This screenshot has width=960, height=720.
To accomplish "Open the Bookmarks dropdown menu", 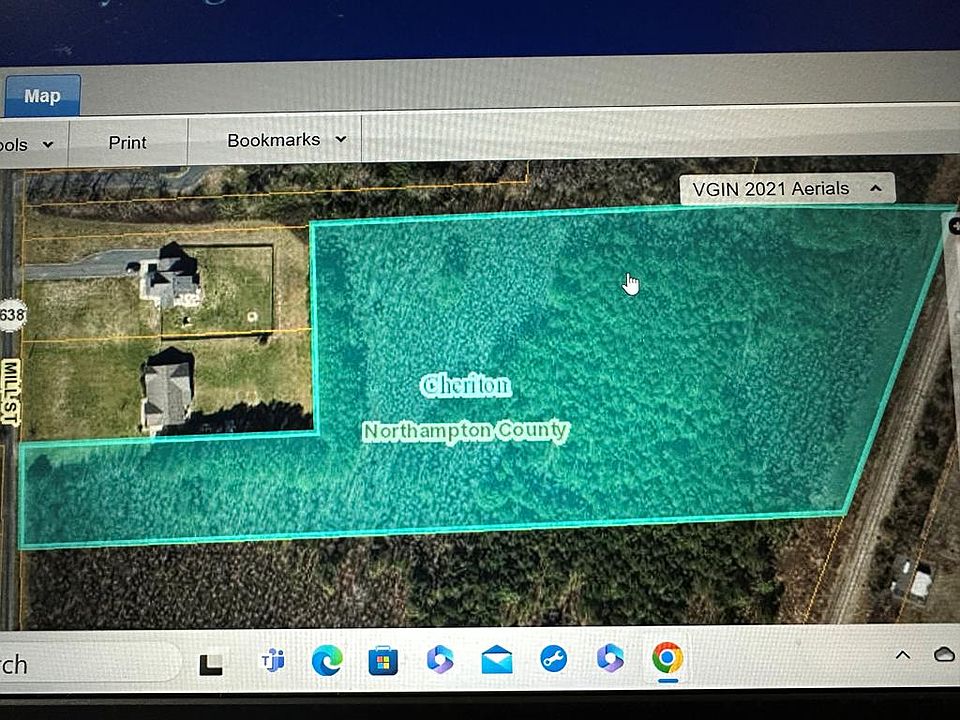I will (x=286, y=140).
